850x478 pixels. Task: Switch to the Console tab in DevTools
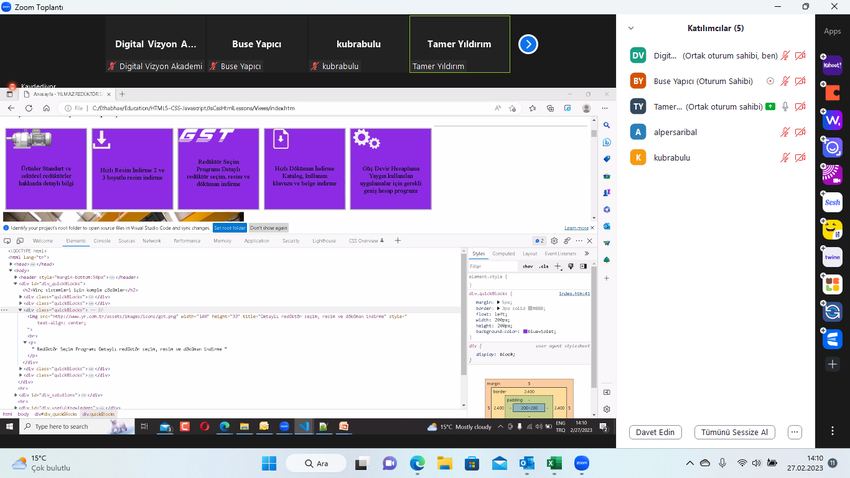tap(102, 241)
